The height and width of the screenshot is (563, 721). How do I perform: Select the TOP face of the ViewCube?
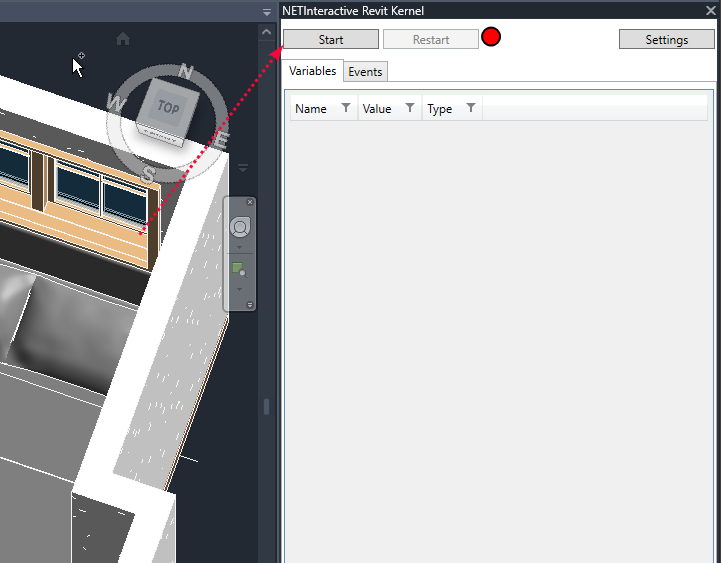pos(168,107)
